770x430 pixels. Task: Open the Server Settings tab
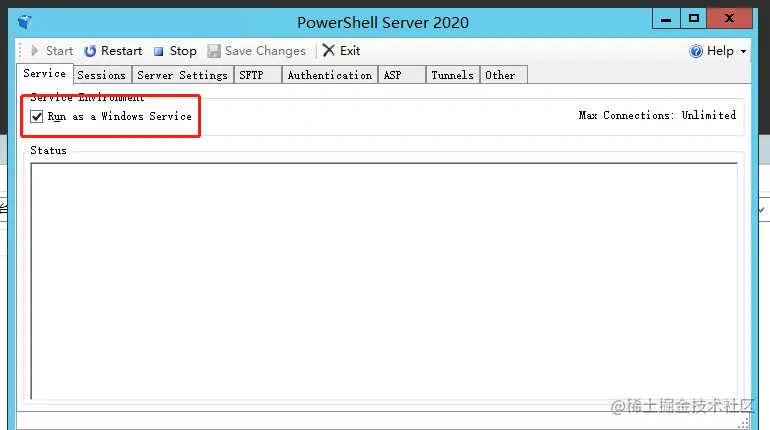tap(182, 75)
